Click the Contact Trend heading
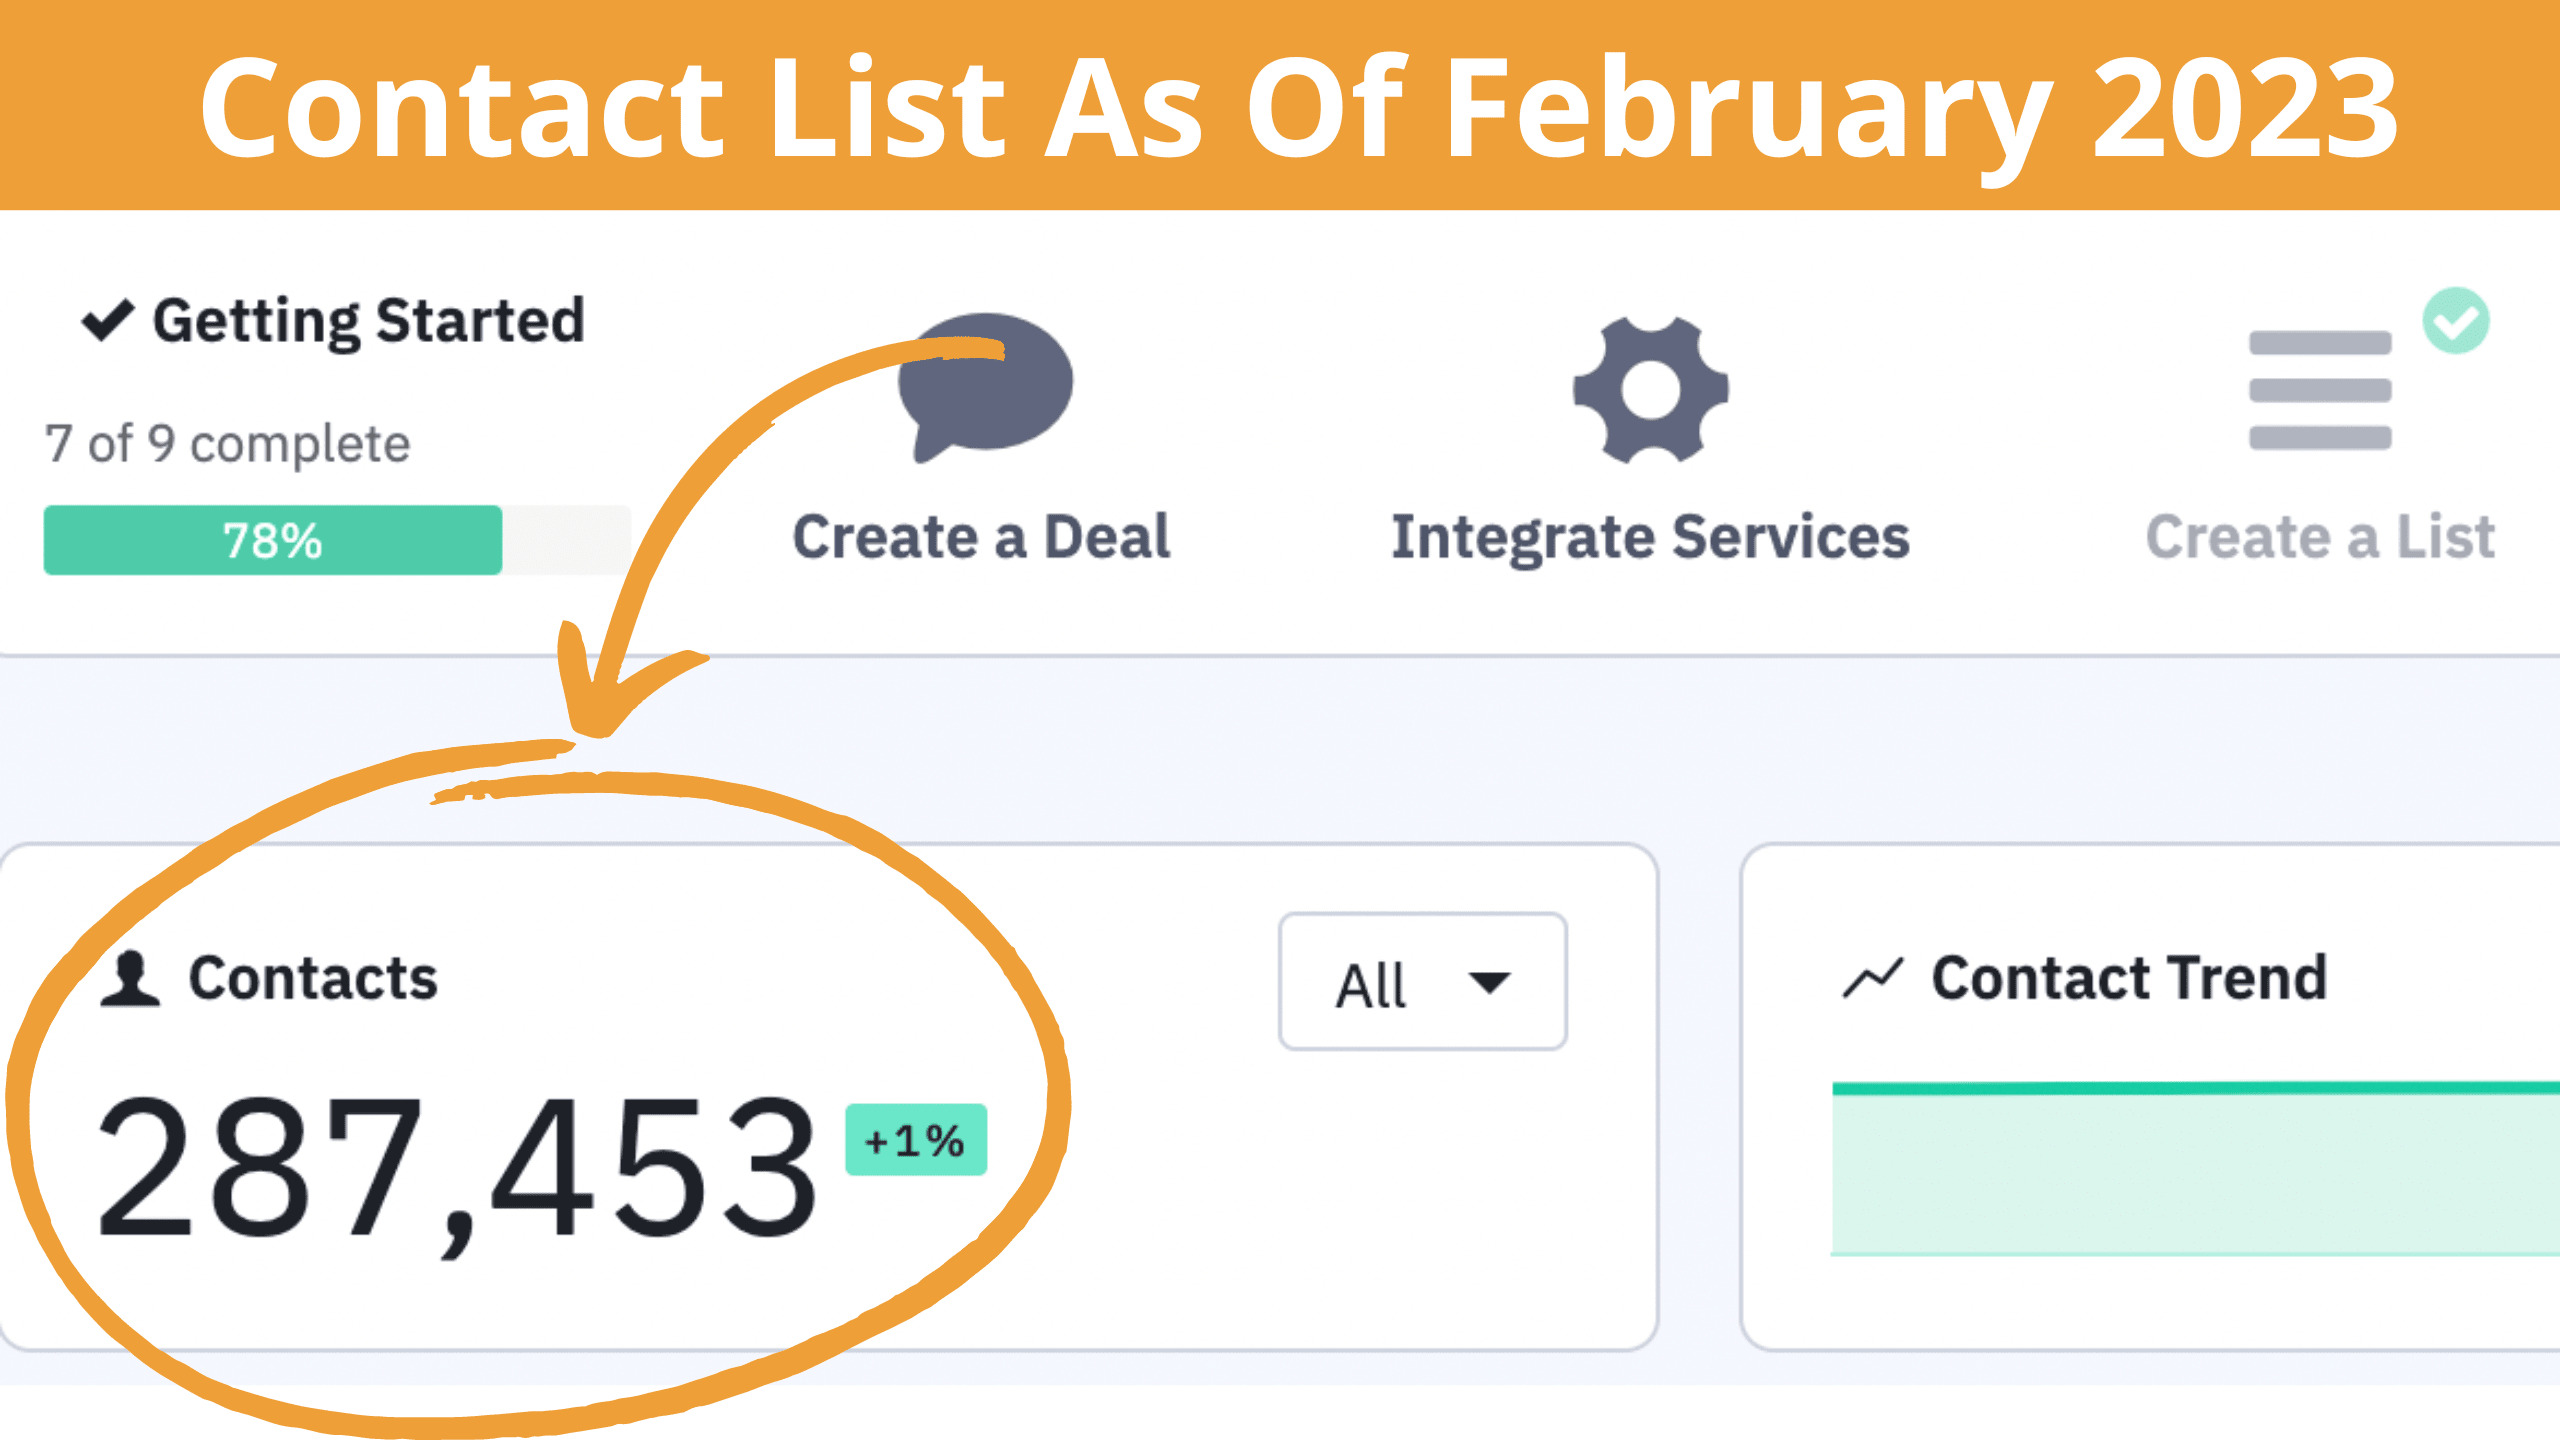 [x=2130, y=978]
